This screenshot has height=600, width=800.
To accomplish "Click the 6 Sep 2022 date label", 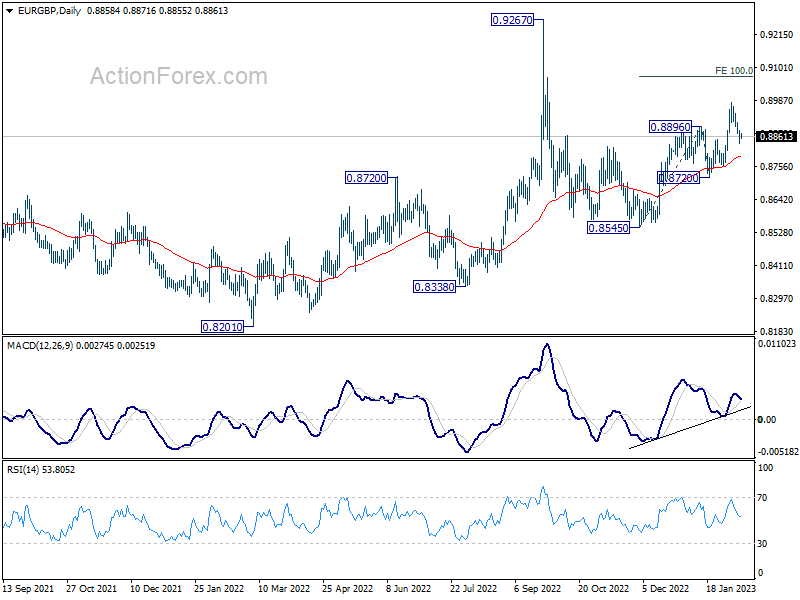I will tap(537, 588).
